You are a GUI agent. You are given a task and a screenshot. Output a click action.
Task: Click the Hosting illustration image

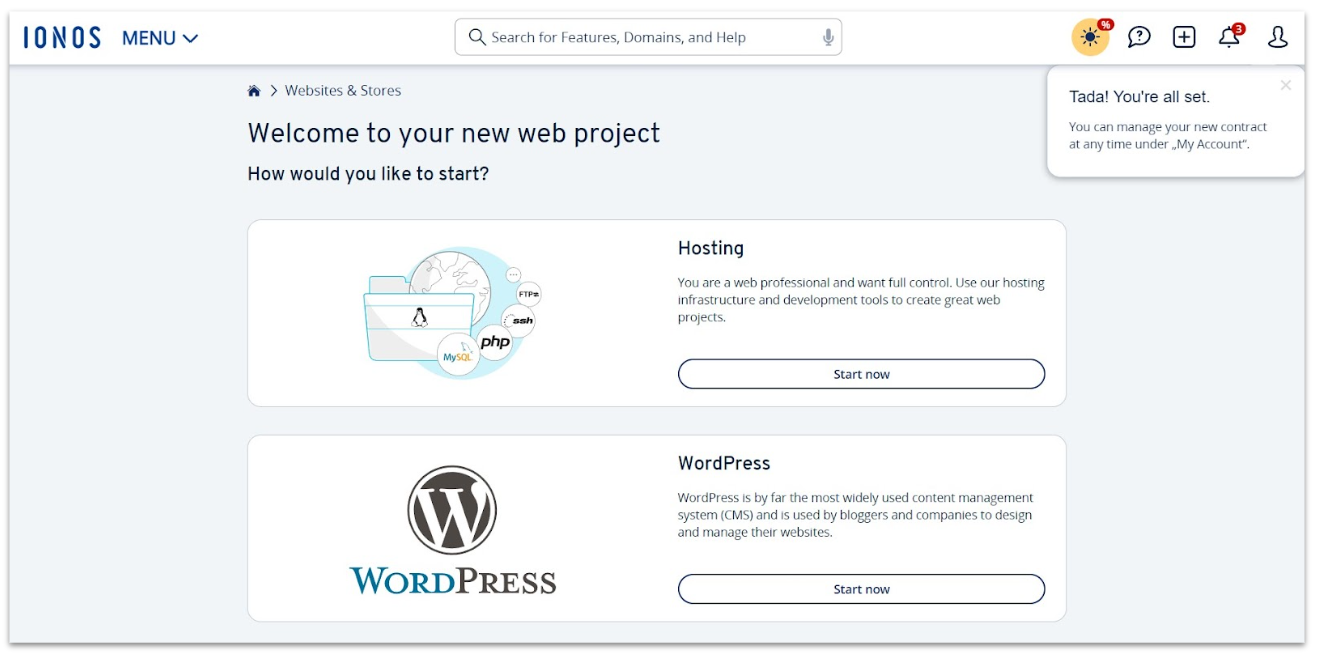pos(452,313)
